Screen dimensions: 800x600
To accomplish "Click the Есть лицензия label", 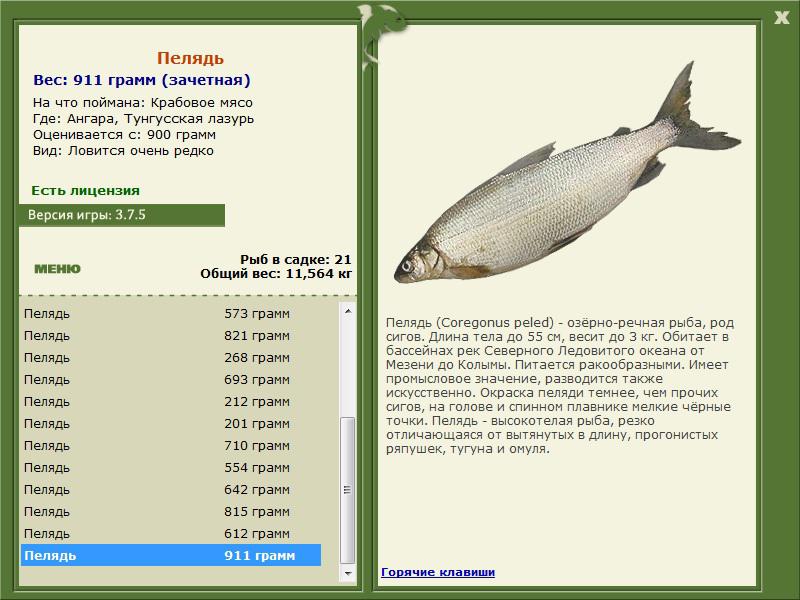I will coord(85,190).
